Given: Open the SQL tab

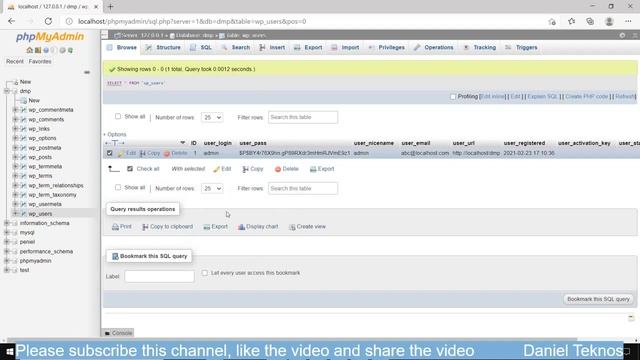Looking at the screenshot, I should pyautogui.click(x=201, y=47).
